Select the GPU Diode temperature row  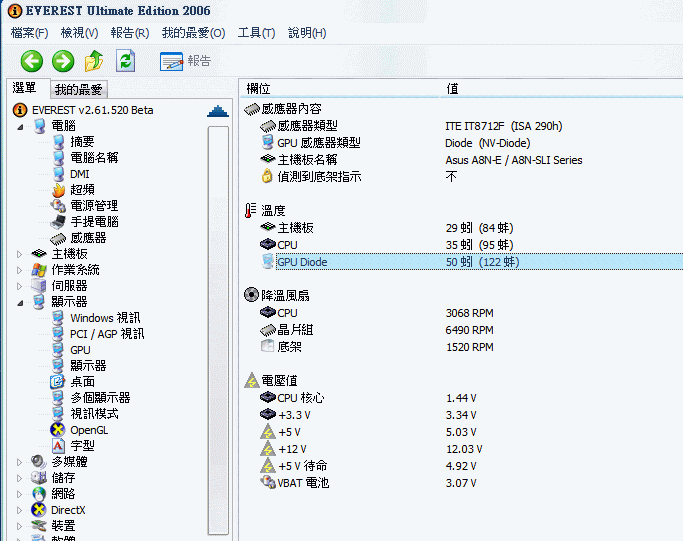point(302,262)
